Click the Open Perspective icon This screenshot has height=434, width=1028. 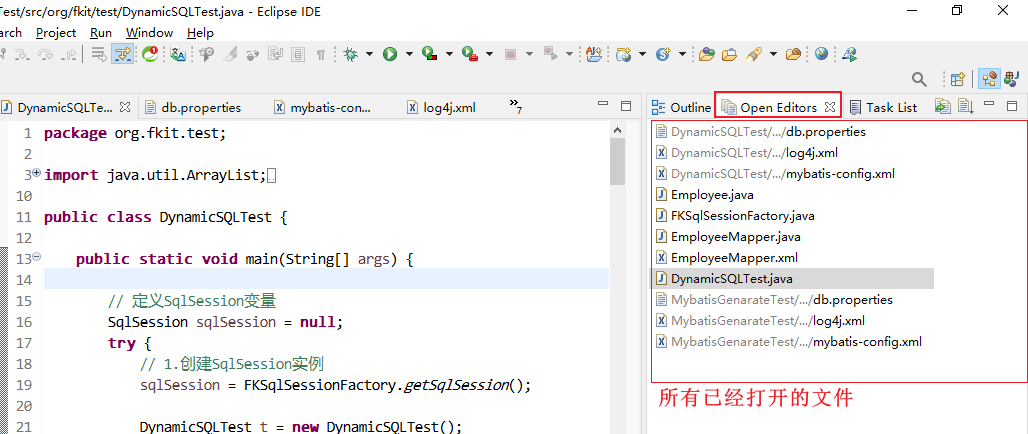[957, 79]
